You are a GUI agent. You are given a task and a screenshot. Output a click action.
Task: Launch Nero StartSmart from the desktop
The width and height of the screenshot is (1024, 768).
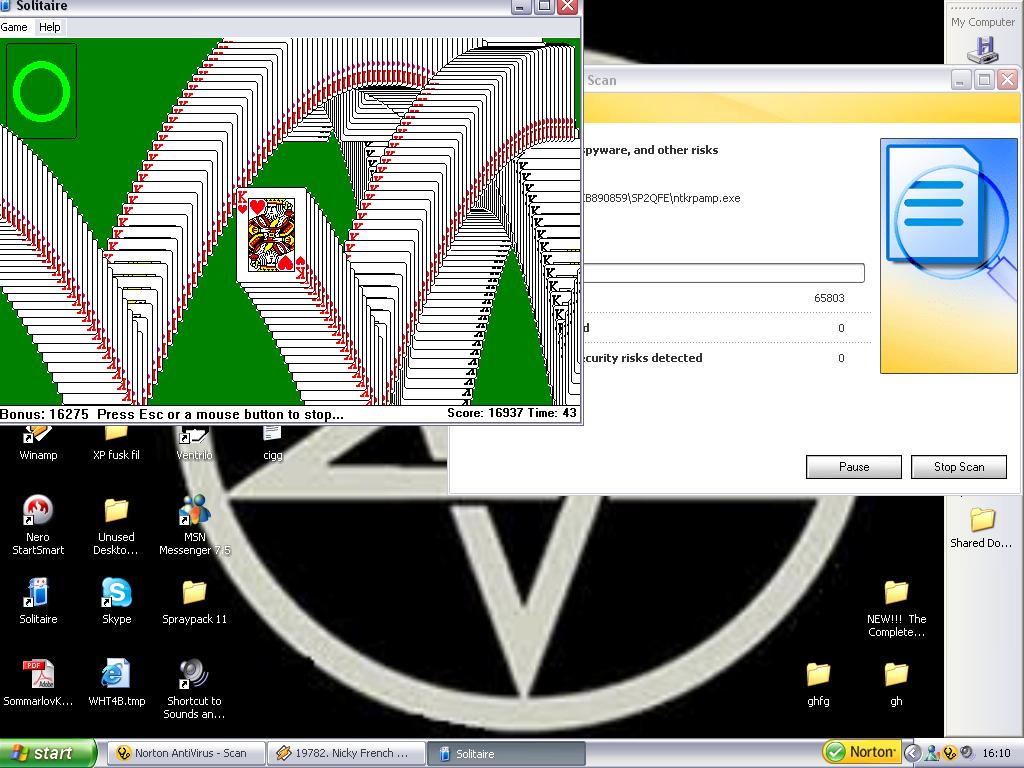[38, 524]
